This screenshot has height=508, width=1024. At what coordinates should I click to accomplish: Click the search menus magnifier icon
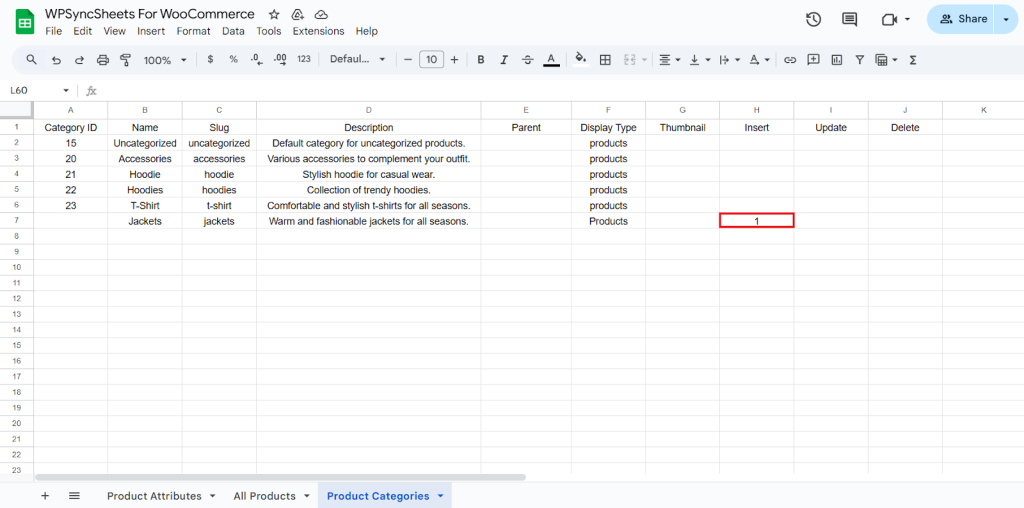31,59
